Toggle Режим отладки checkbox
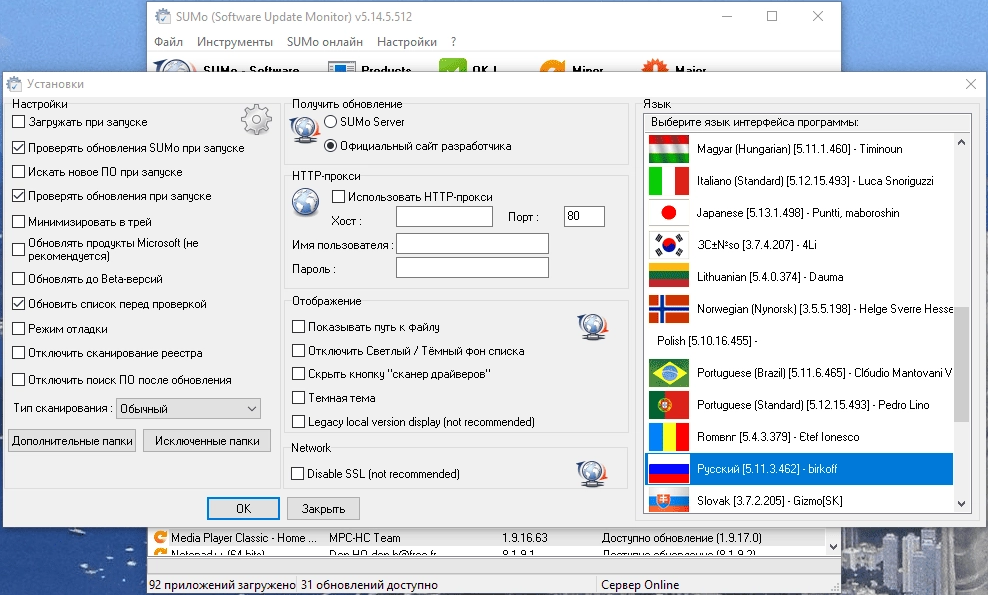 [19, 328]
